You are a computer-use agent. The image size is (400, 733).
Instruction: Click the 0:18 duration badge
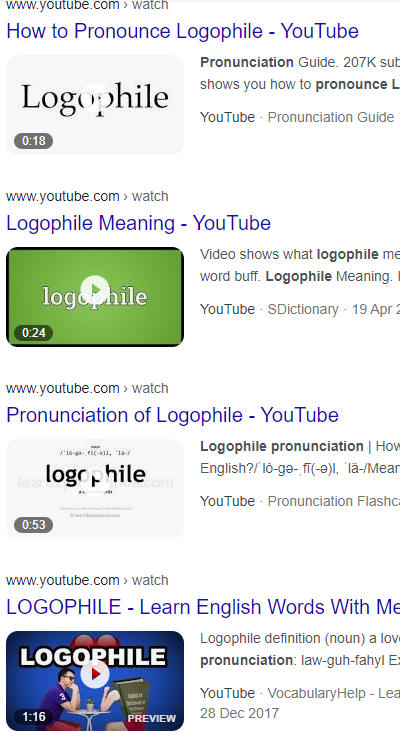[34, 141]
